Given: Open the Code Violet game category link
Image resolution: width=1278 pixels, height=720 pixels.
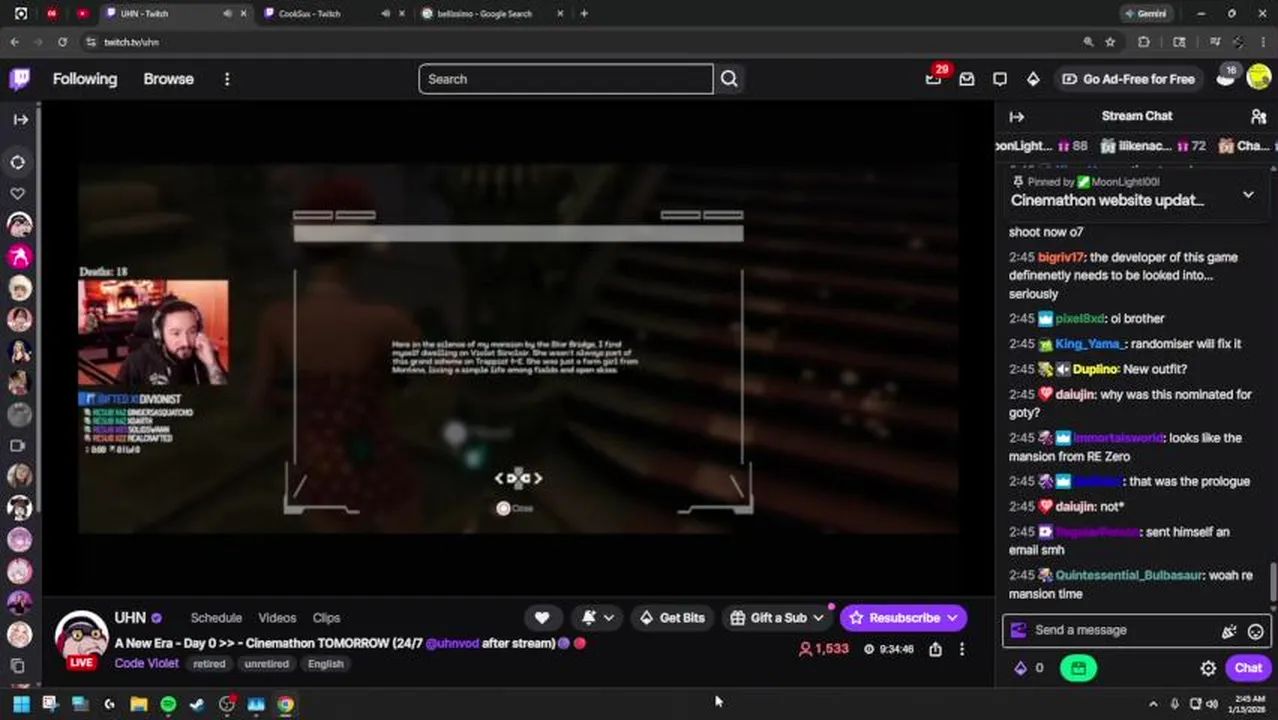Looking at the screenshot, I should coord(146,663).
